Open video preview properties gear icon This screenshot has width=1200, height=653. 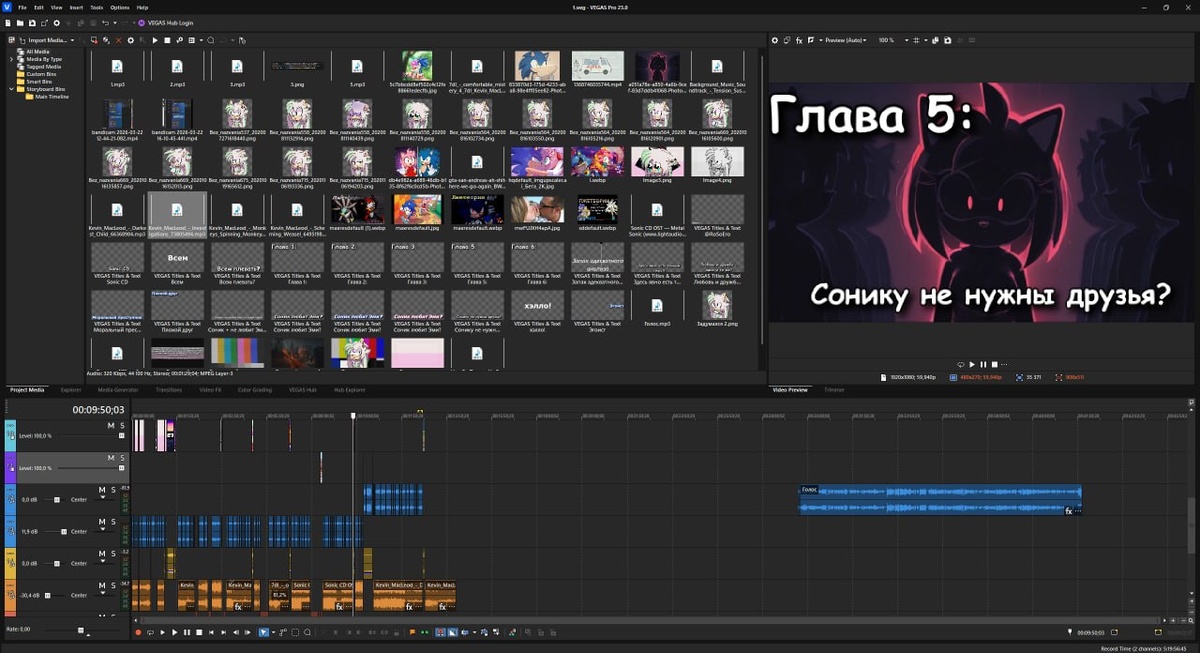click(775, 40)
